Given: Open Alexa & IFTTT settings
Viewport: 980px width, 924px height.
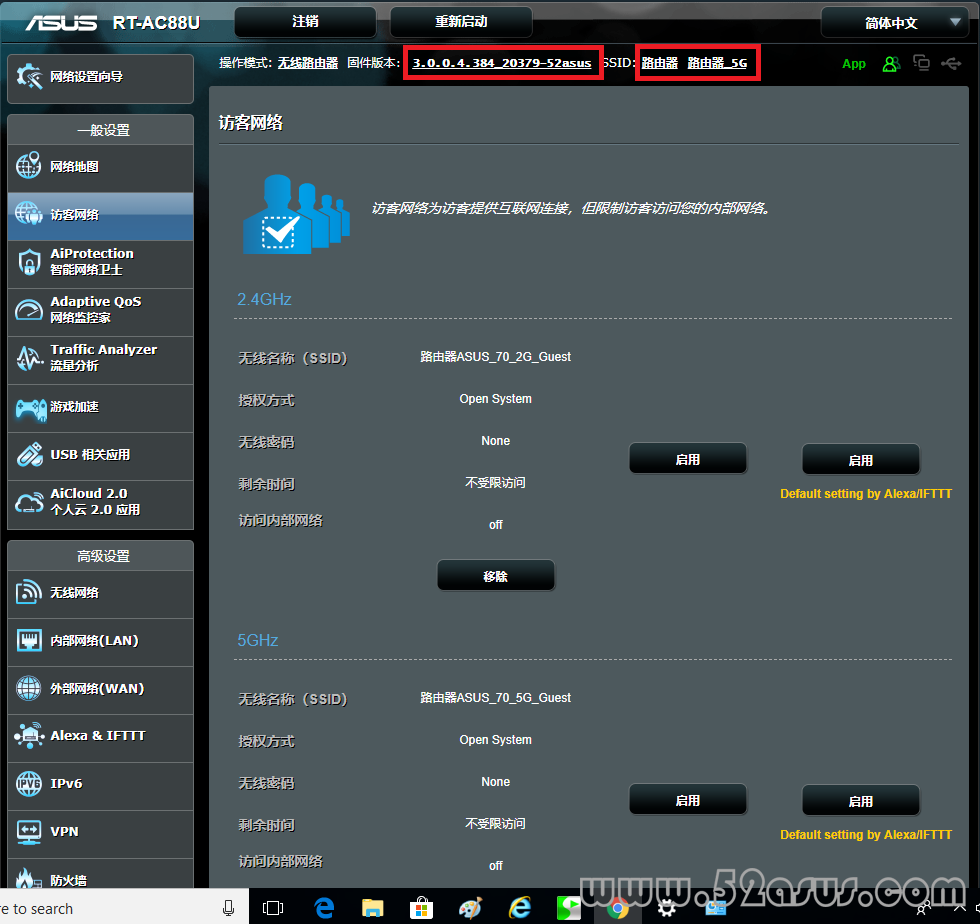Looking at the screenshot, I should click(101, 736).
